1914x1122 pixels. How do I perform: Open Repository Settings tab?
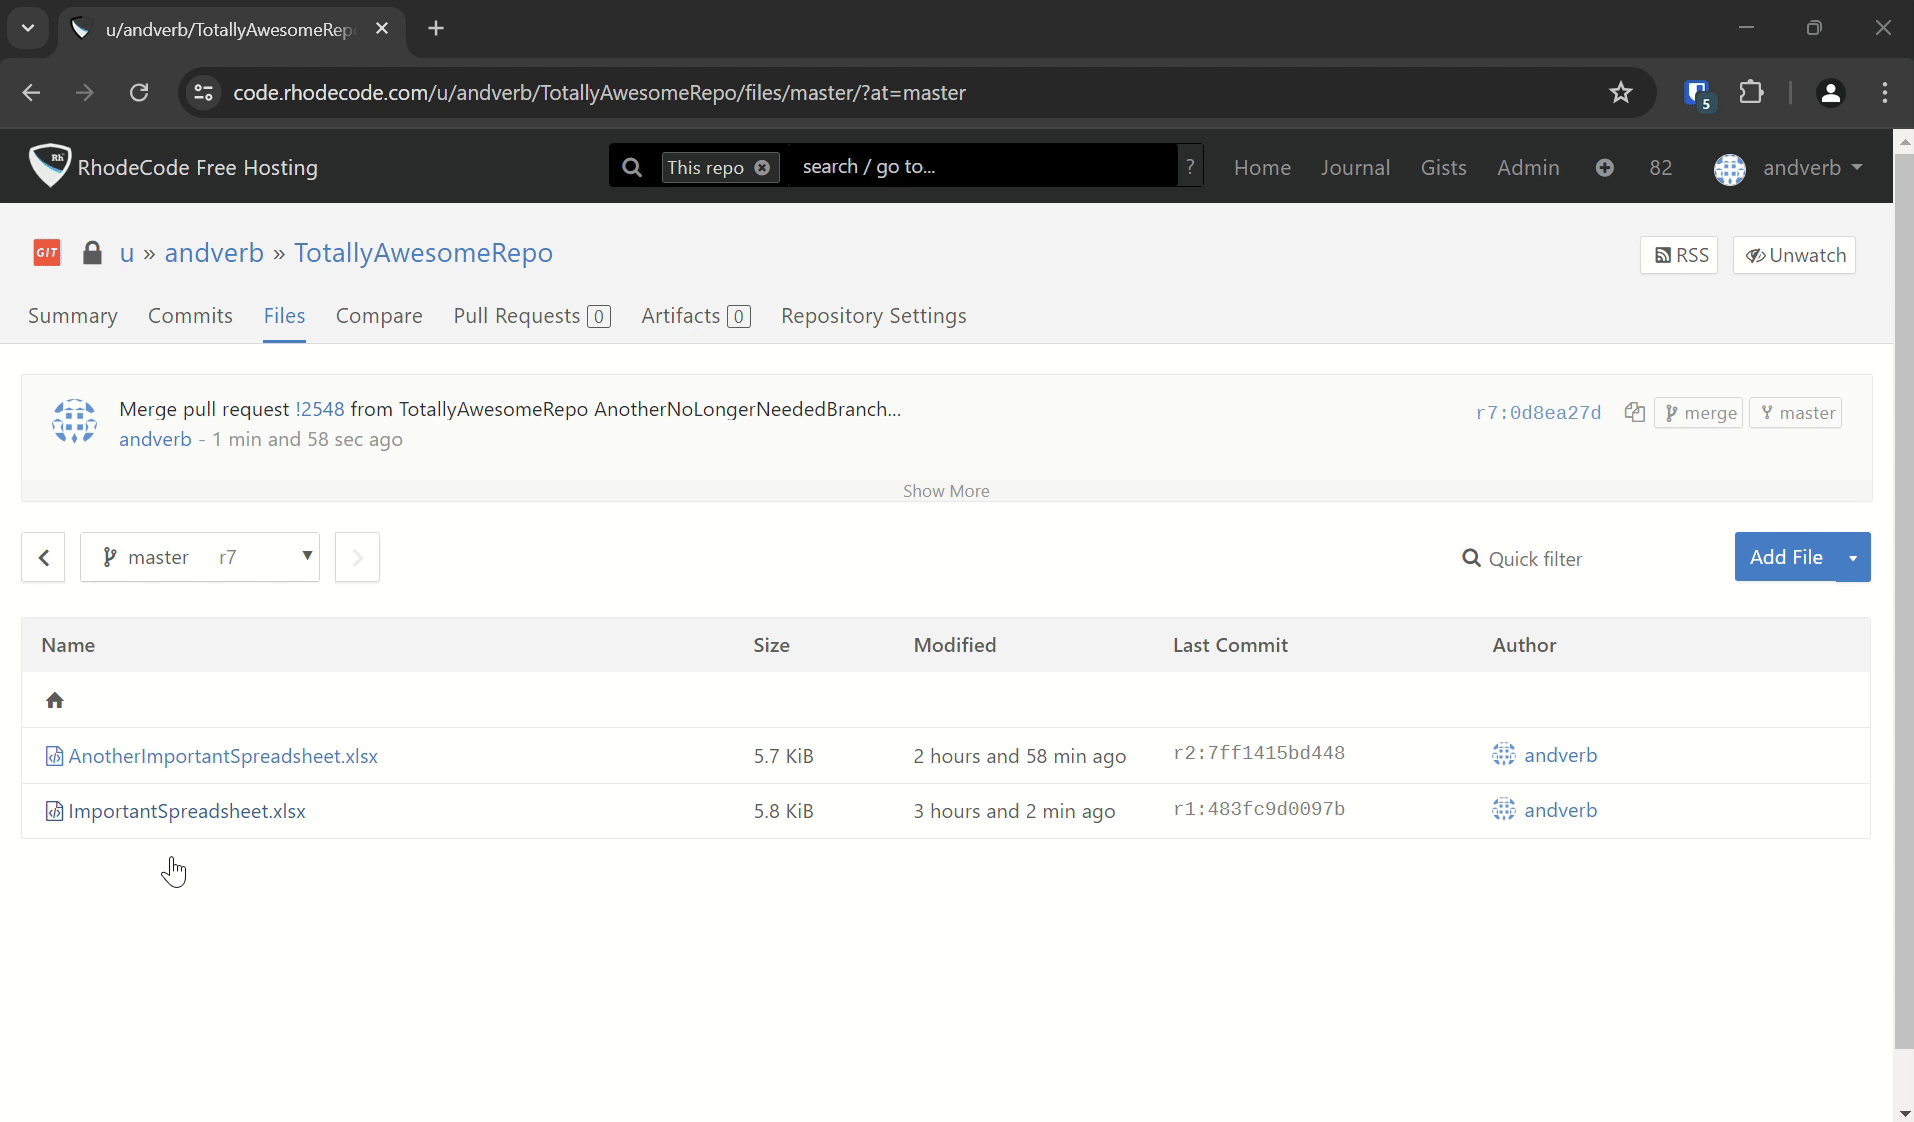point(874,316)
